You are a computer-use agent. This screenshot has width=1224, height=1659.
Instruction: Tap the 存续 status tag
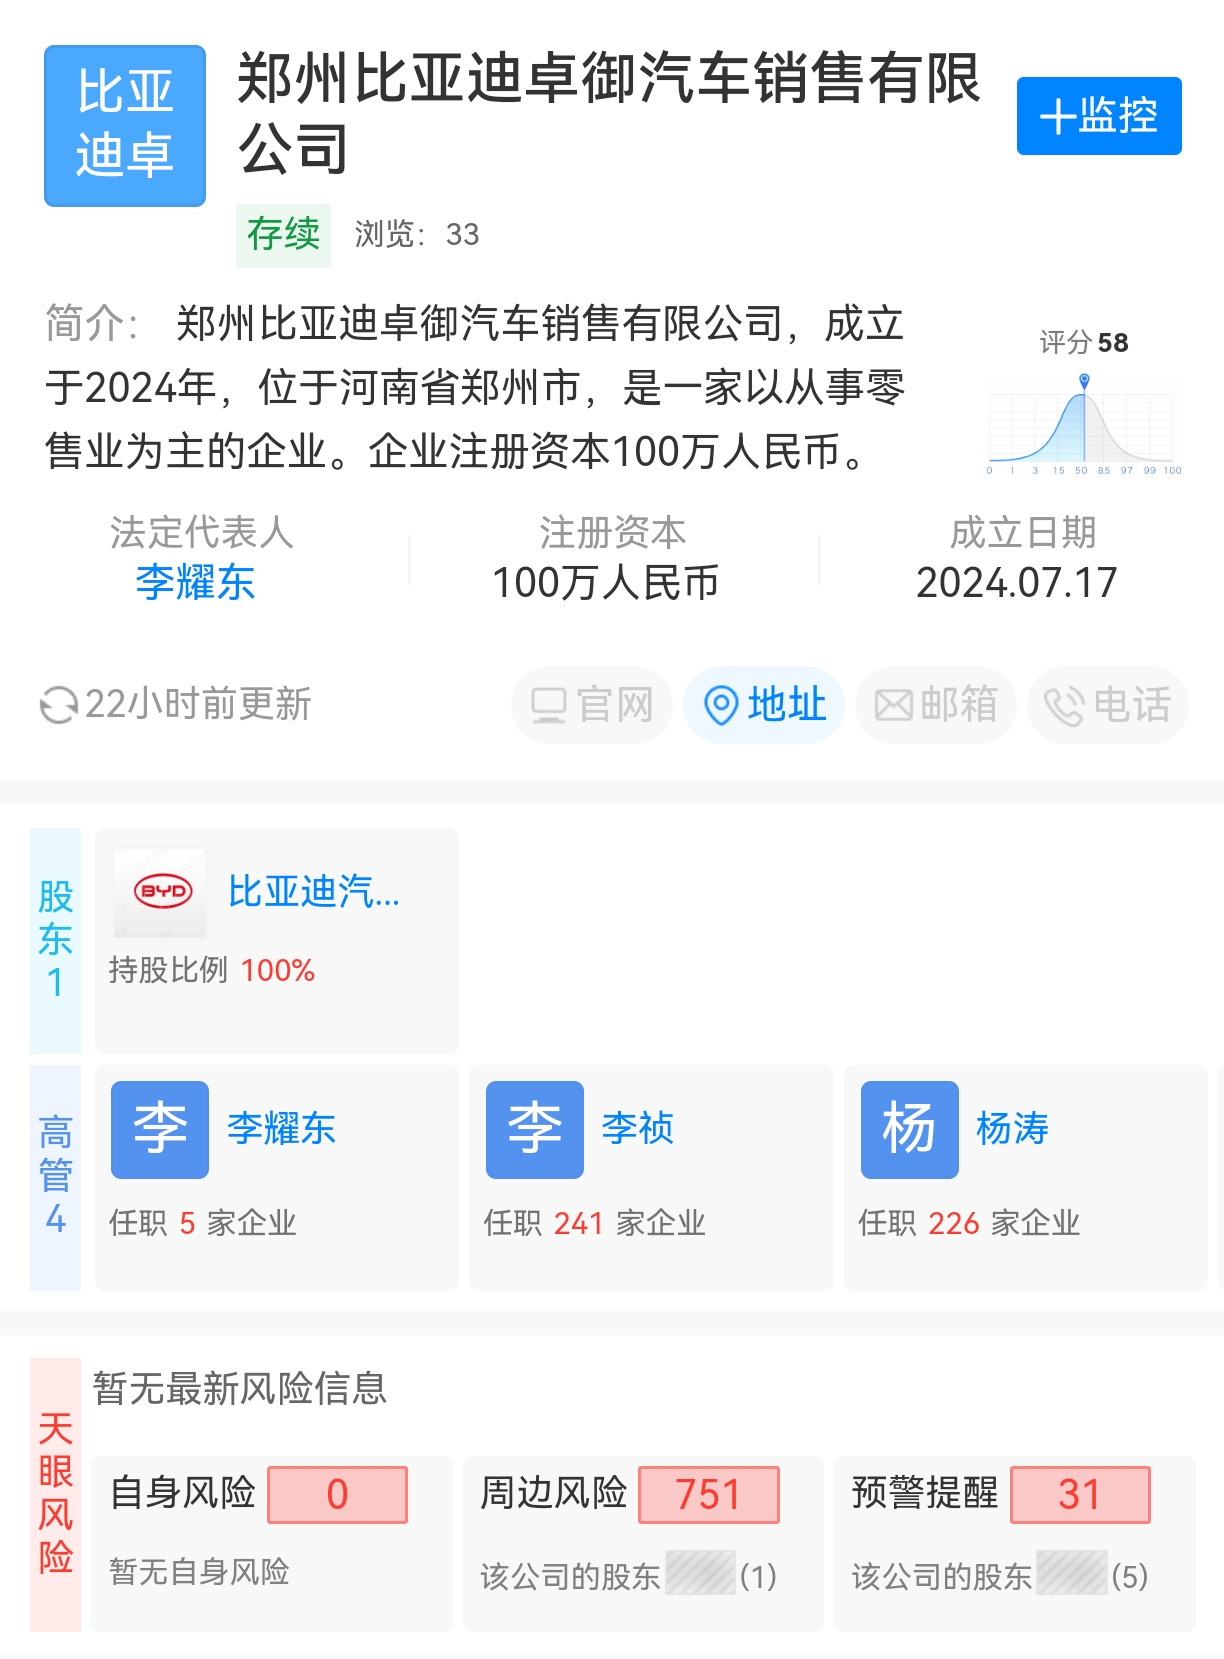[x=283, y=235]
